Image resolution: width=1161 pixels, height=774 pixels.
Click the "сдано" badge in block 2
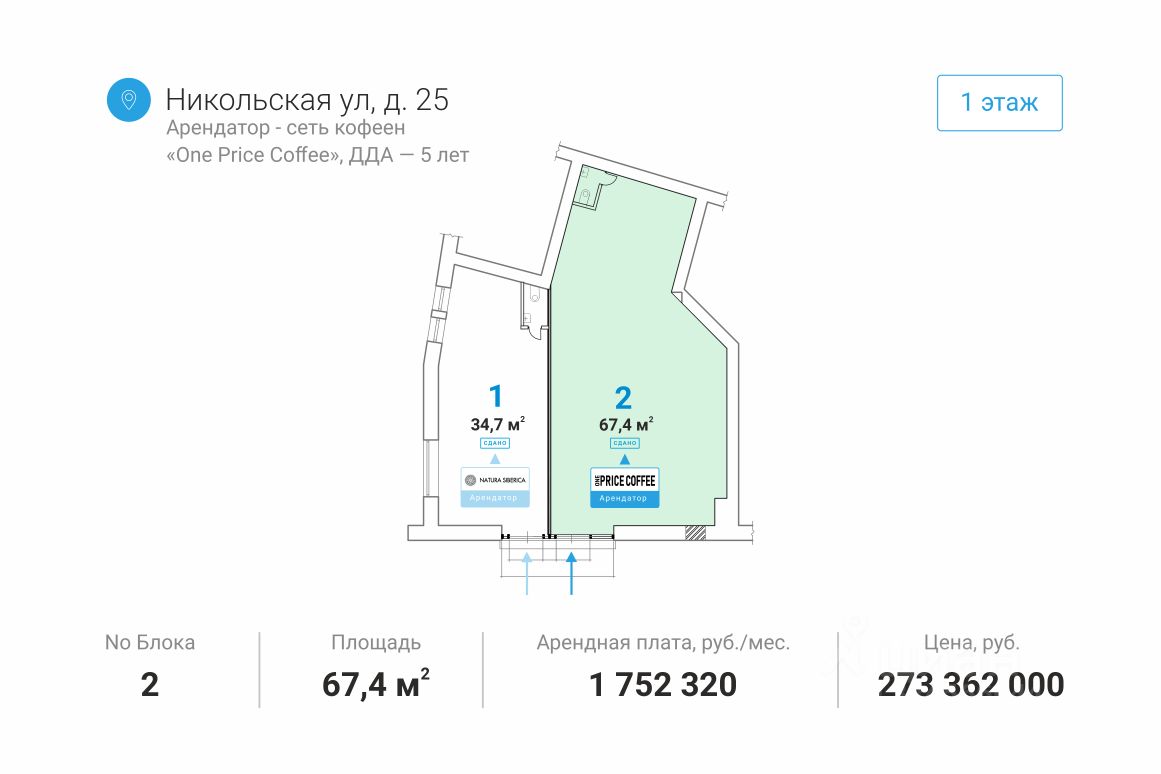coord(624,442)
